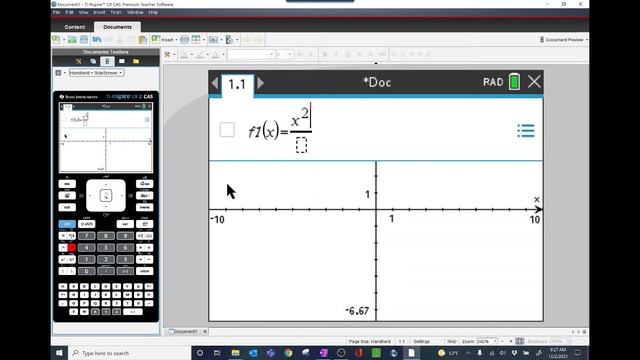This screenshot has height=360, width=640.
Task: Open the View menu
Action: tap(83, 13)
